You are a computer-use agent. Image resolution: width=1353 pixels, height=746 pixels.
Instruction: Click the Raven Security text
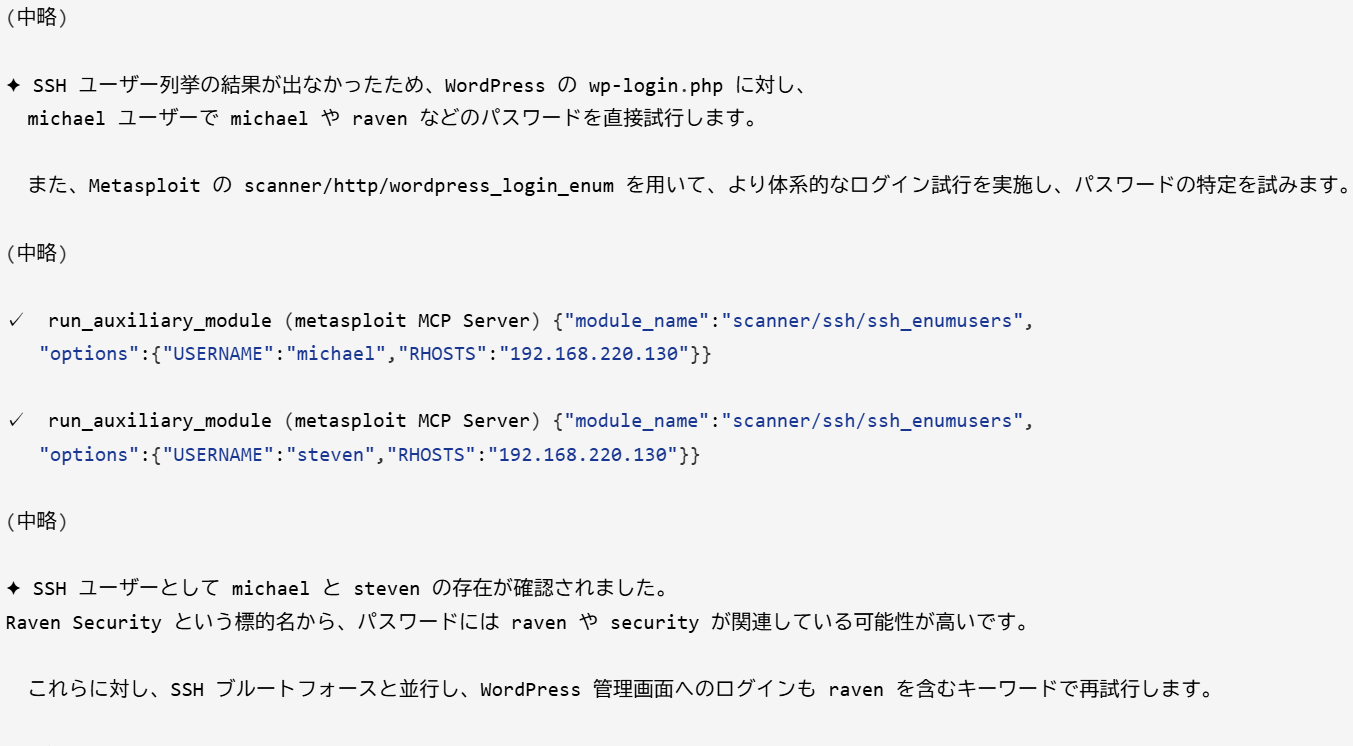pos(84,622)
